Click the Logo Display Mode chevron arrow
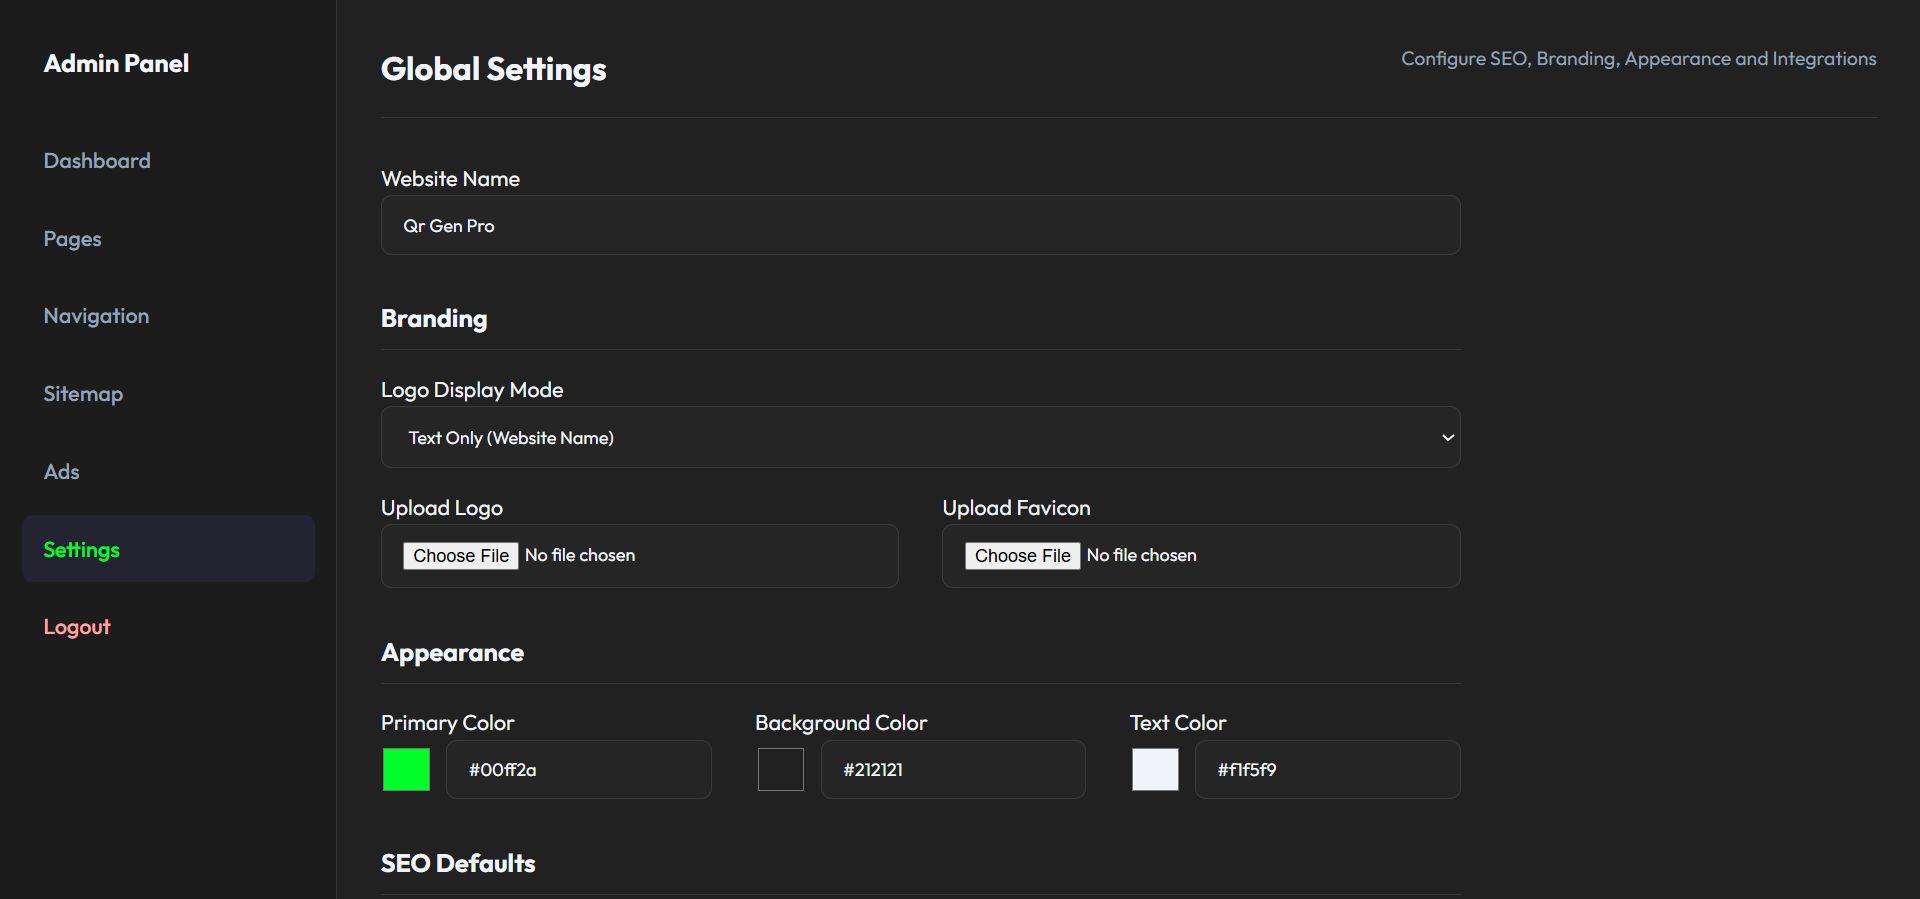This screenshot has width=1920, height=899. (x=1447, y=438)
